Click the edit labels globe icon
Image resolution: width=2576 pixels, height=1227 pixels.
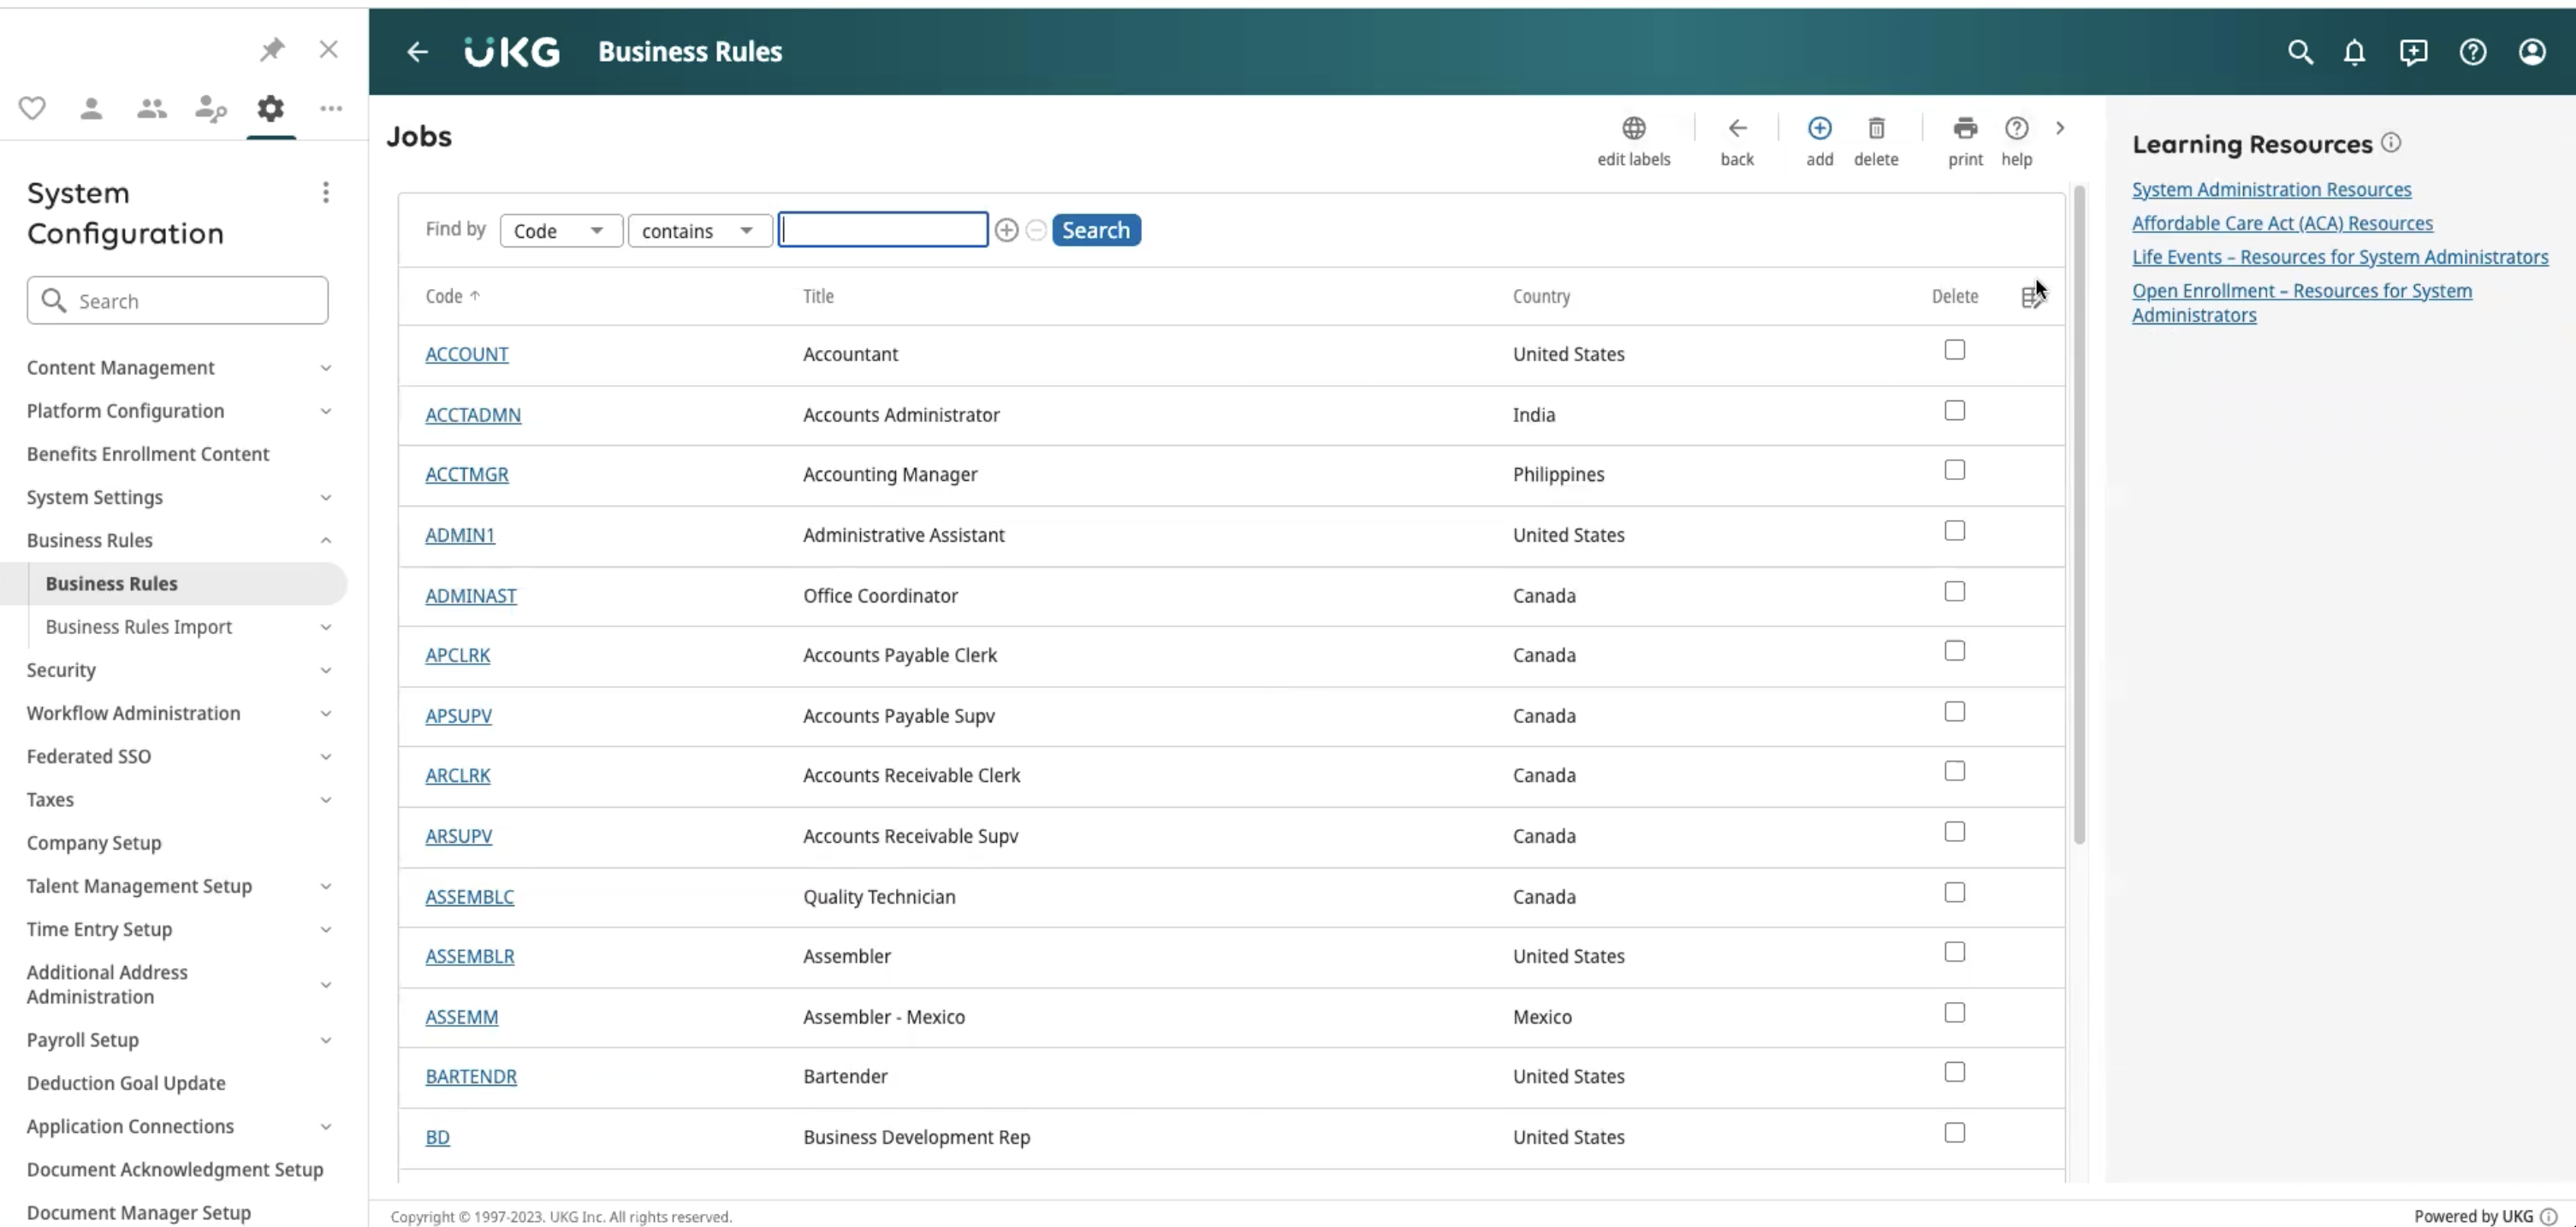click(x=1633, y=128)
